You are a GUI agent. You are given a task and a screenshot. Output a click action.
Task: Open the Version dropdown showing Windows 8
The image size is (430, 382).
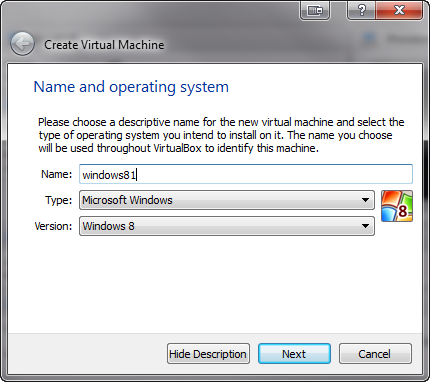pyautogui.click(x=227, y=226)
